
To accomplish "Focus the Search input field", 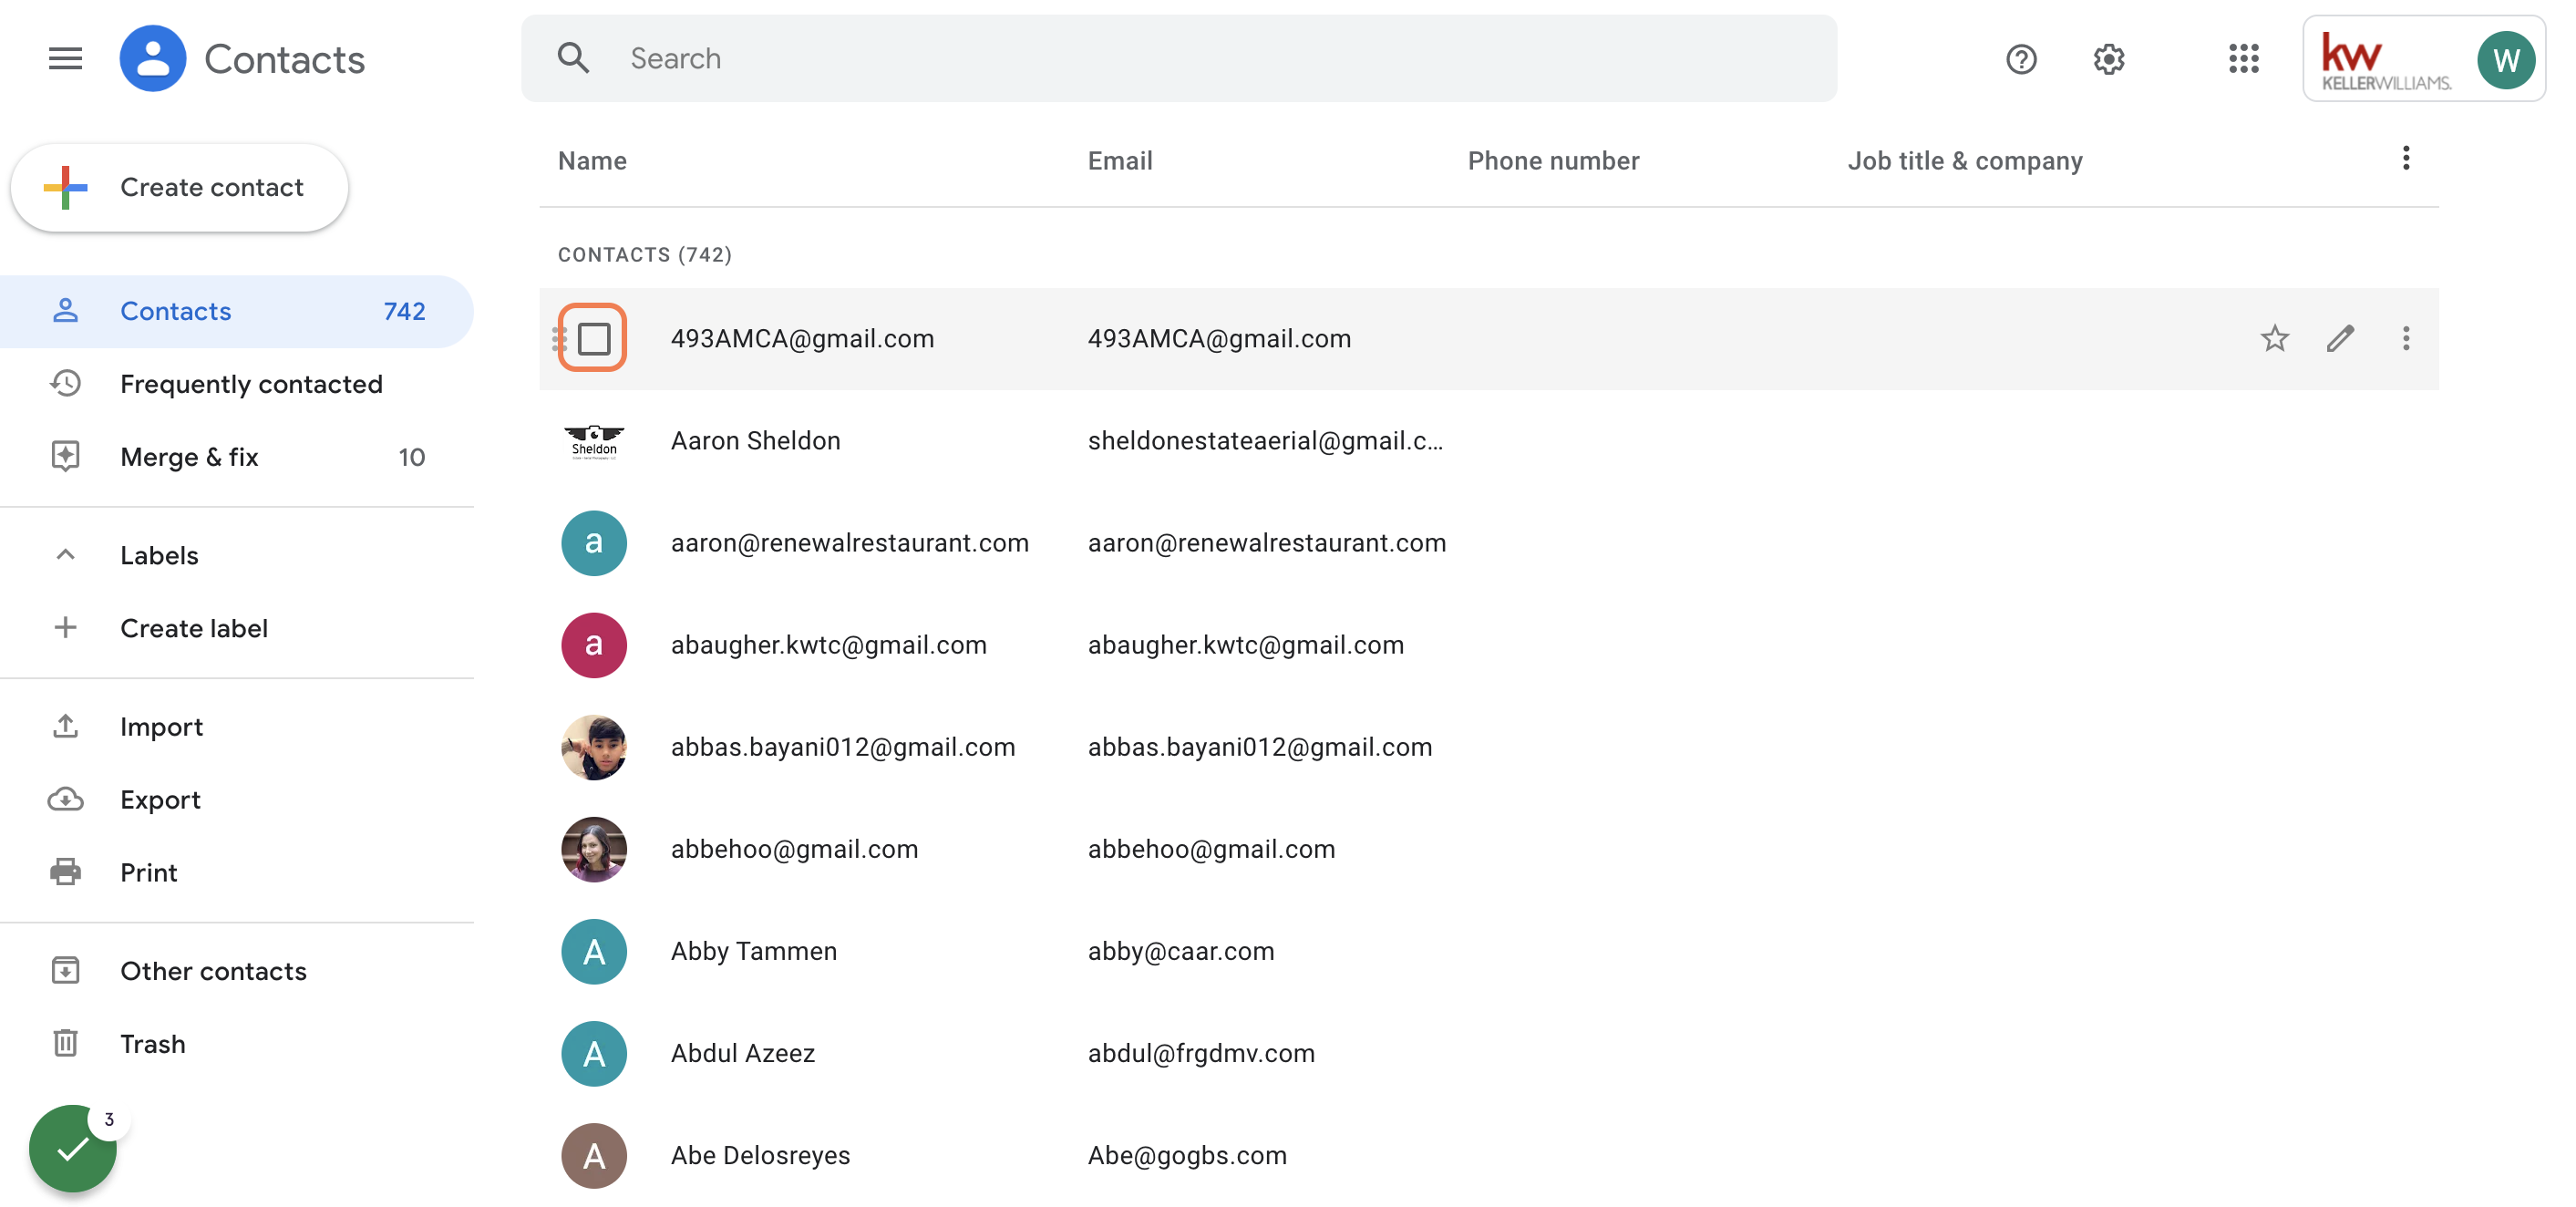I will [x=1178, y=58].
